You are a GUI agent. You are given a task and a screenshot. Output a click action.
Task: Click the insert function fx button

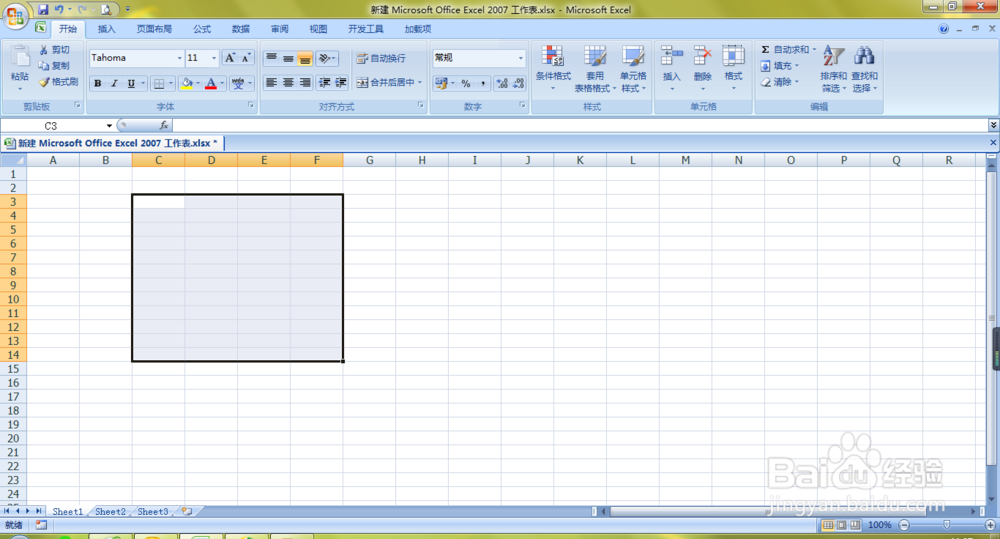pyautogui.click(x=164, y=126)
